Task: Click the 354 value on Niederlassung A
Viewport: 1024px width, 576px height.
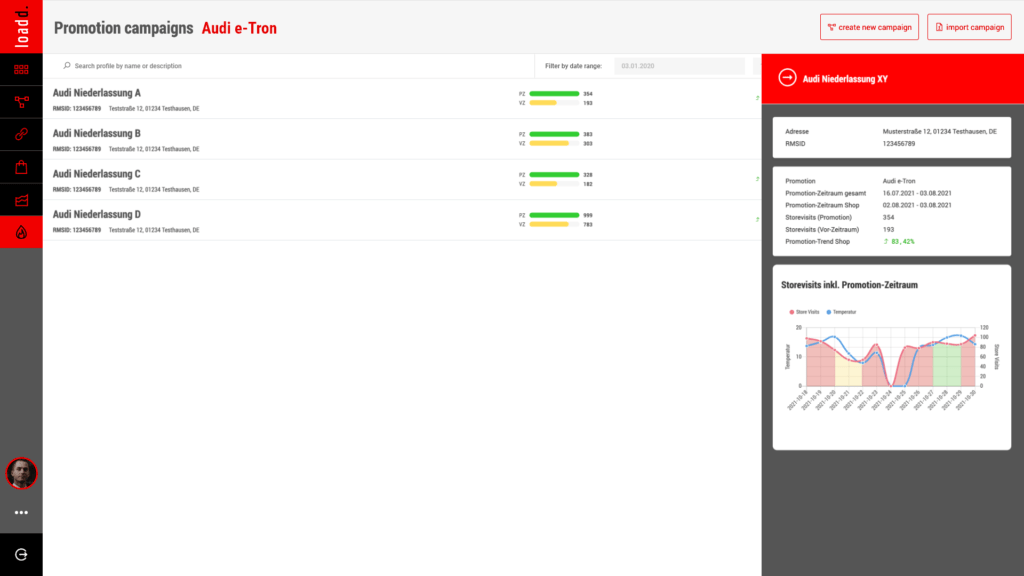Action: [x=588, y=93]
